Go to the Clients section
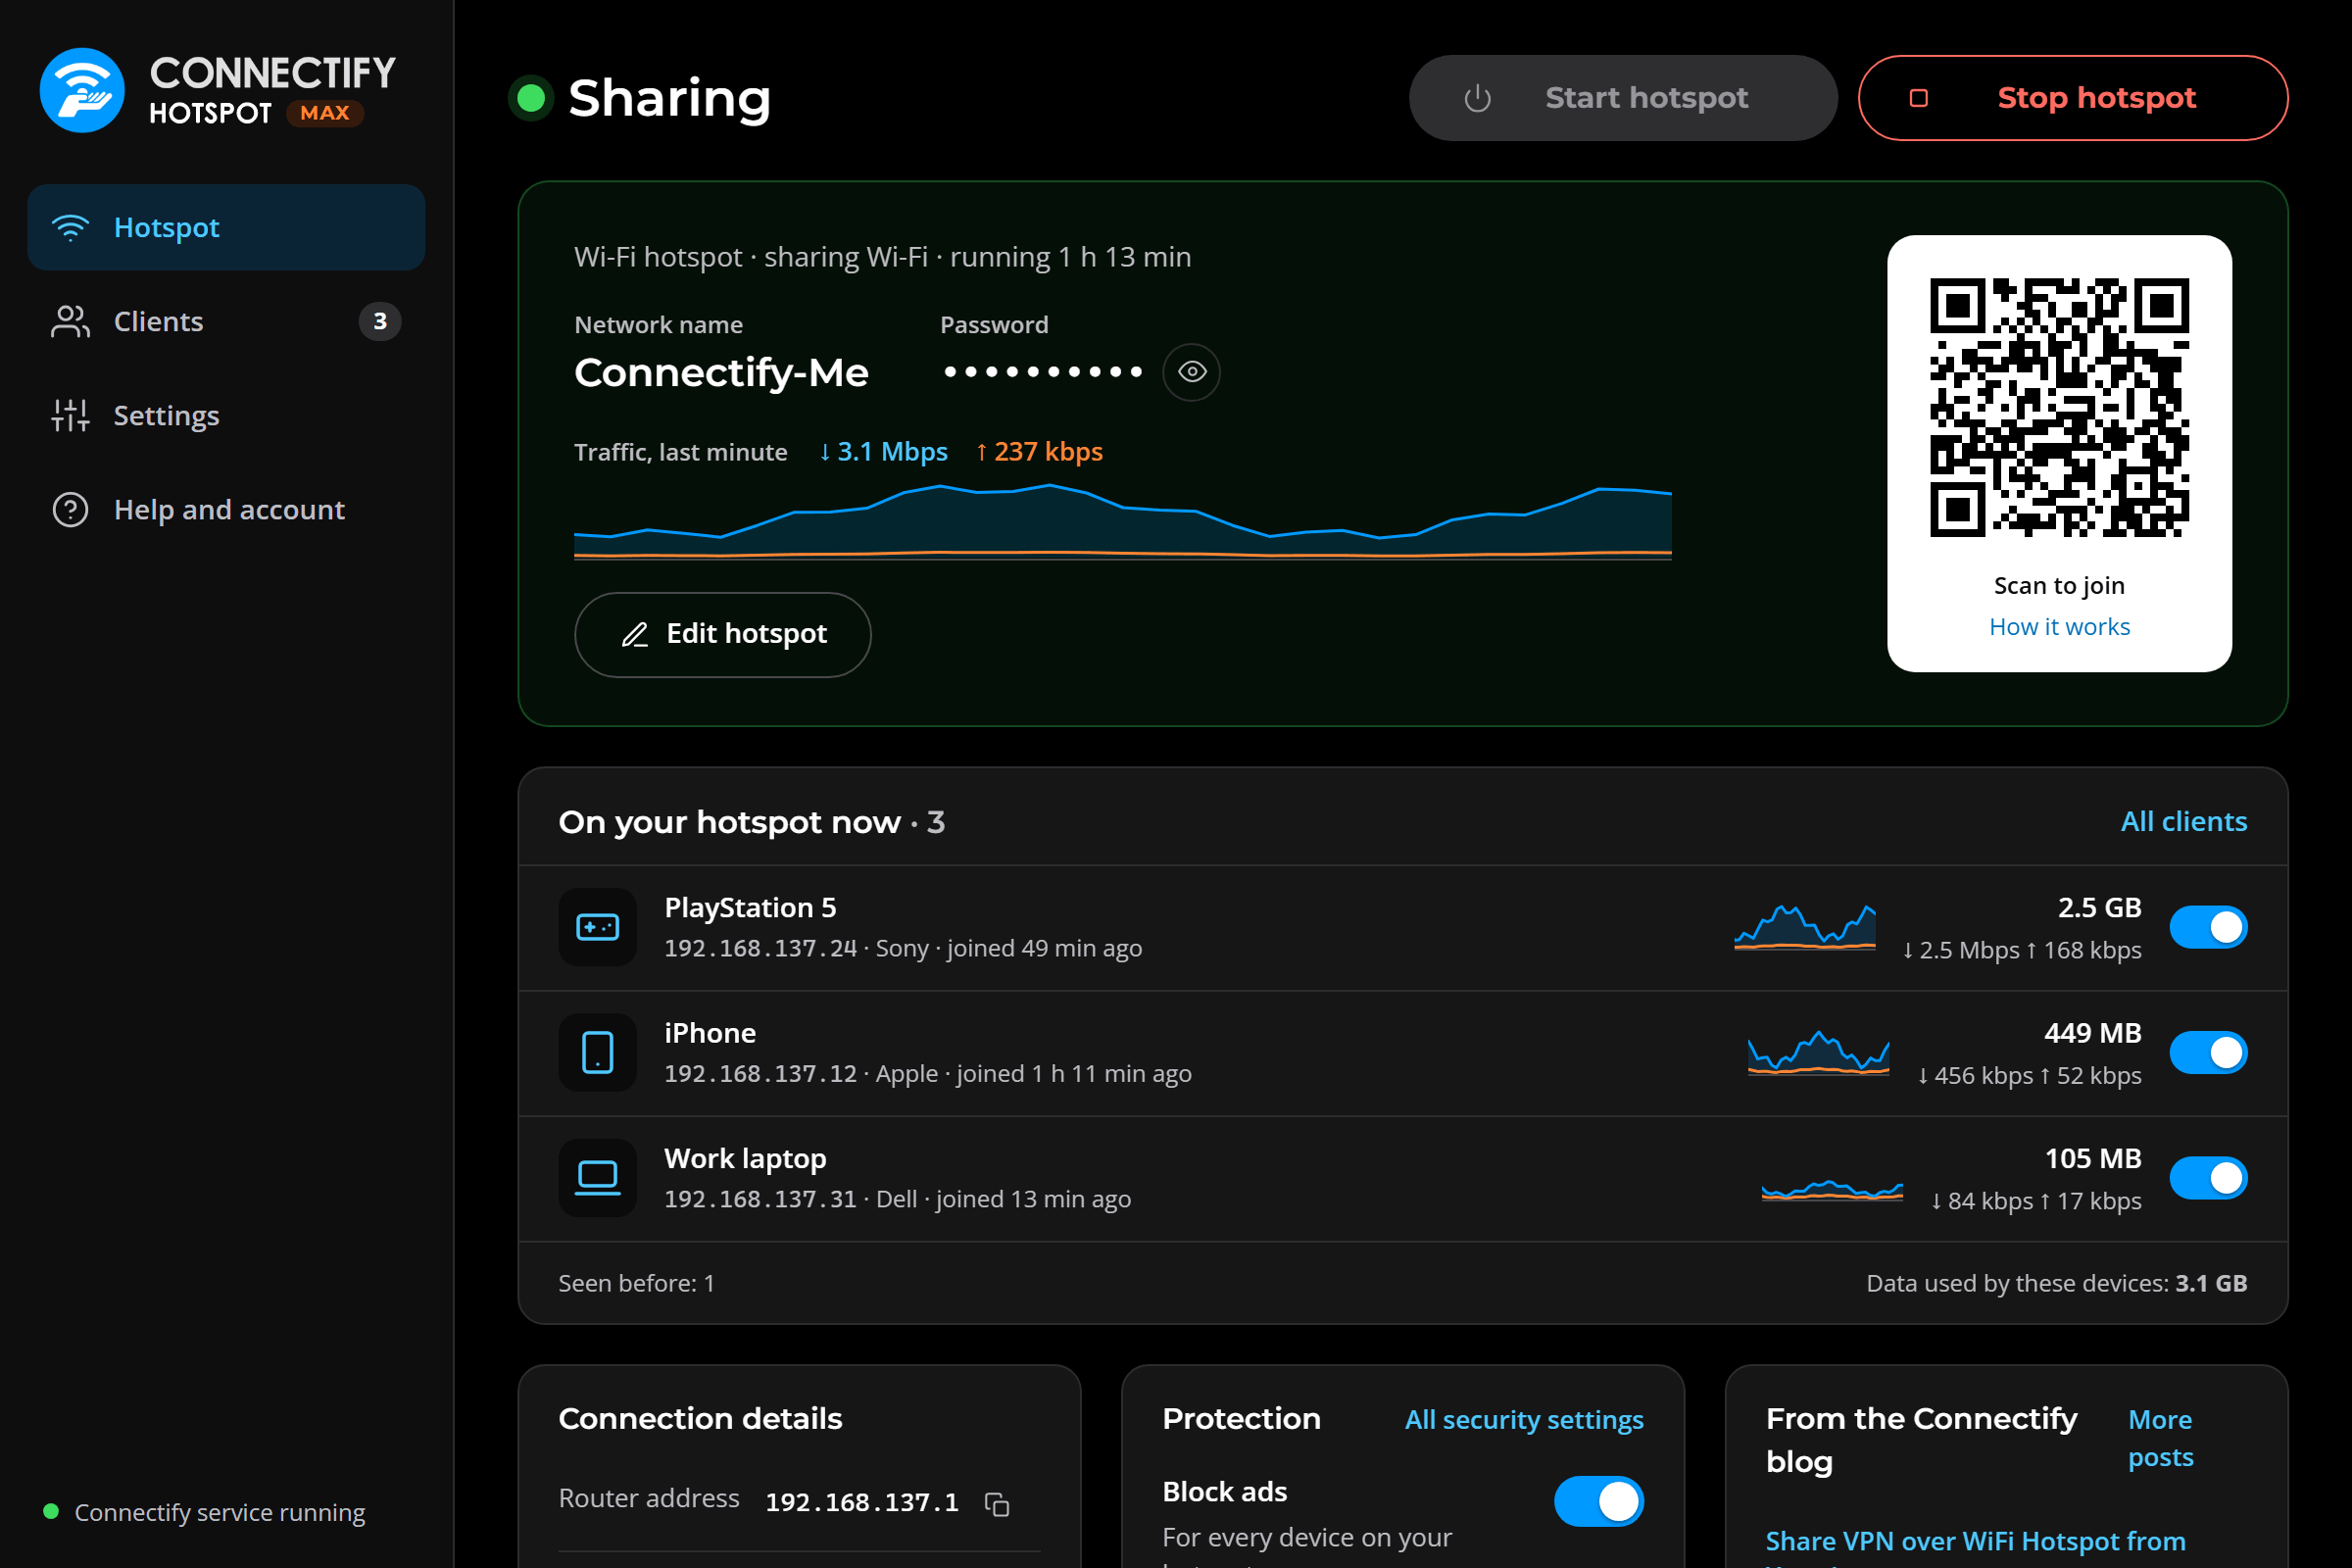Image resolution: width=2352 pixels, height=1568 pixels. [227, 322]
